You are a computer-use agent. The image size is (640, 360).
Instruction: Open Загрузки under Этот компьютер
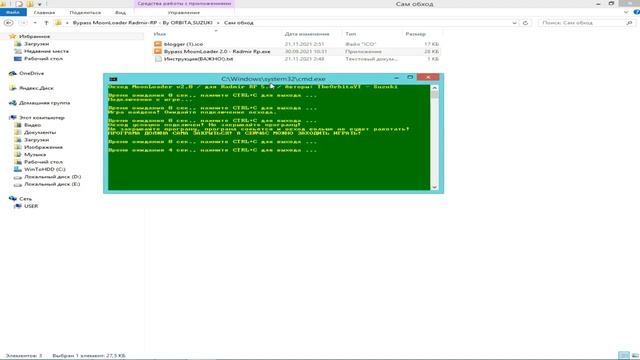[36, 140]
